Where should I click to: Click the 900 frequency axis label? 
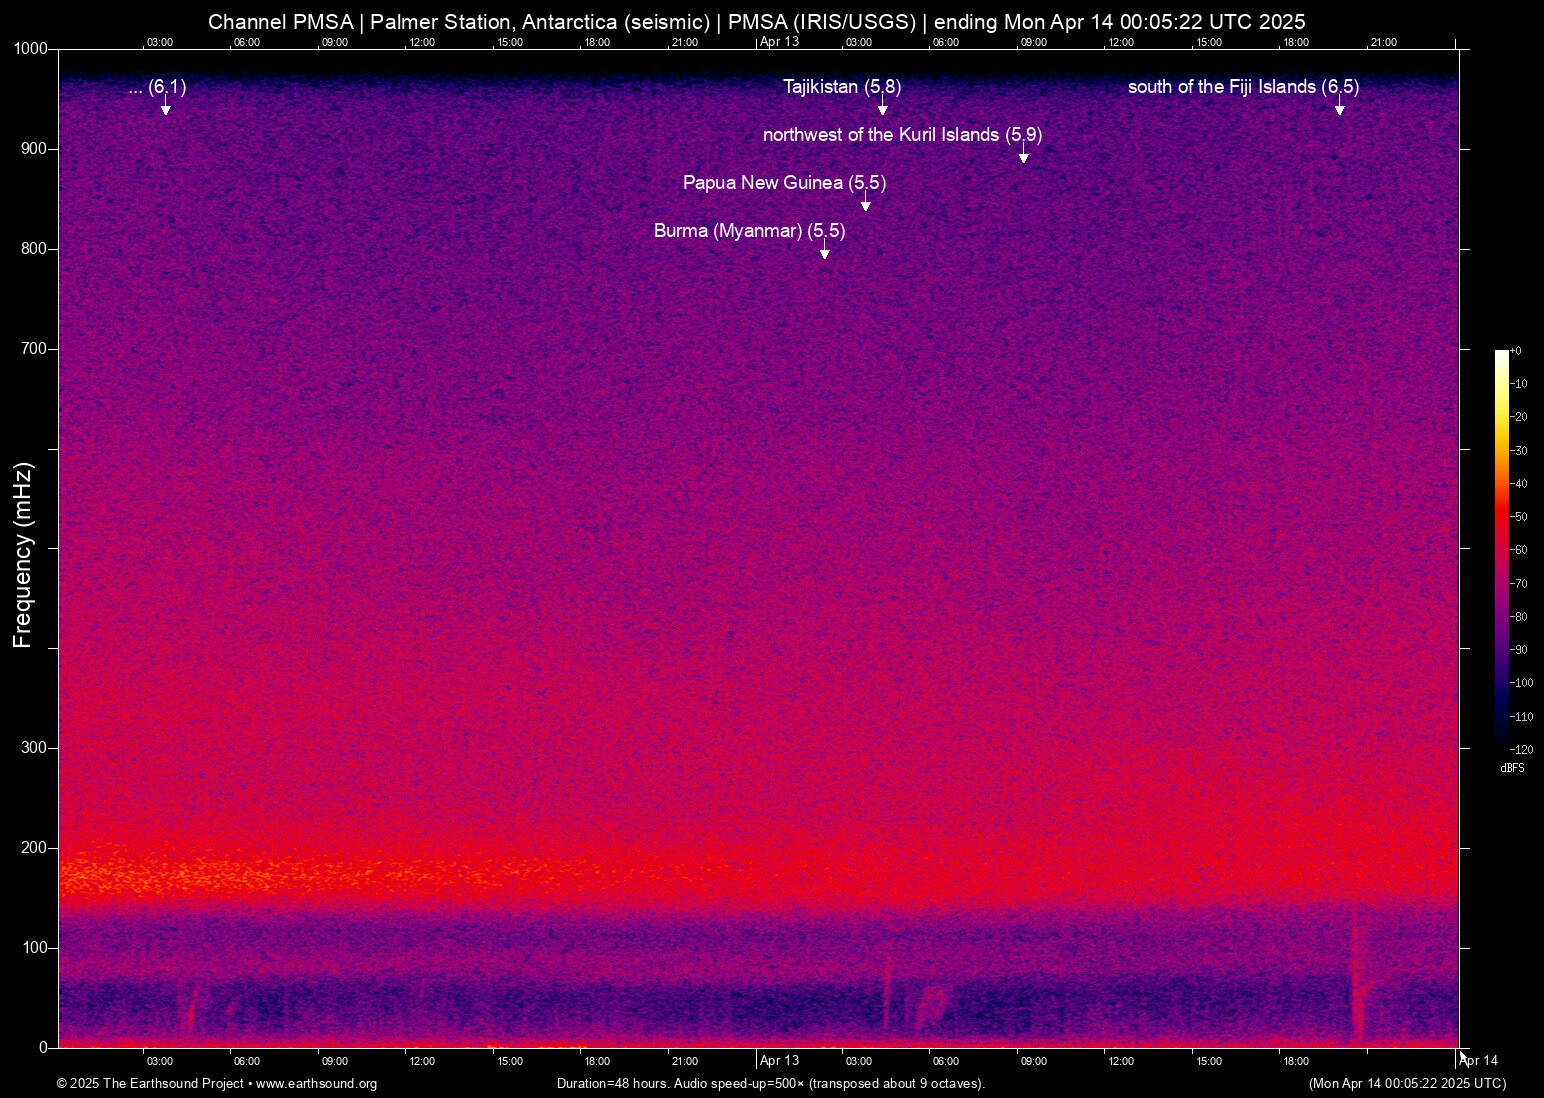point(35,149)
